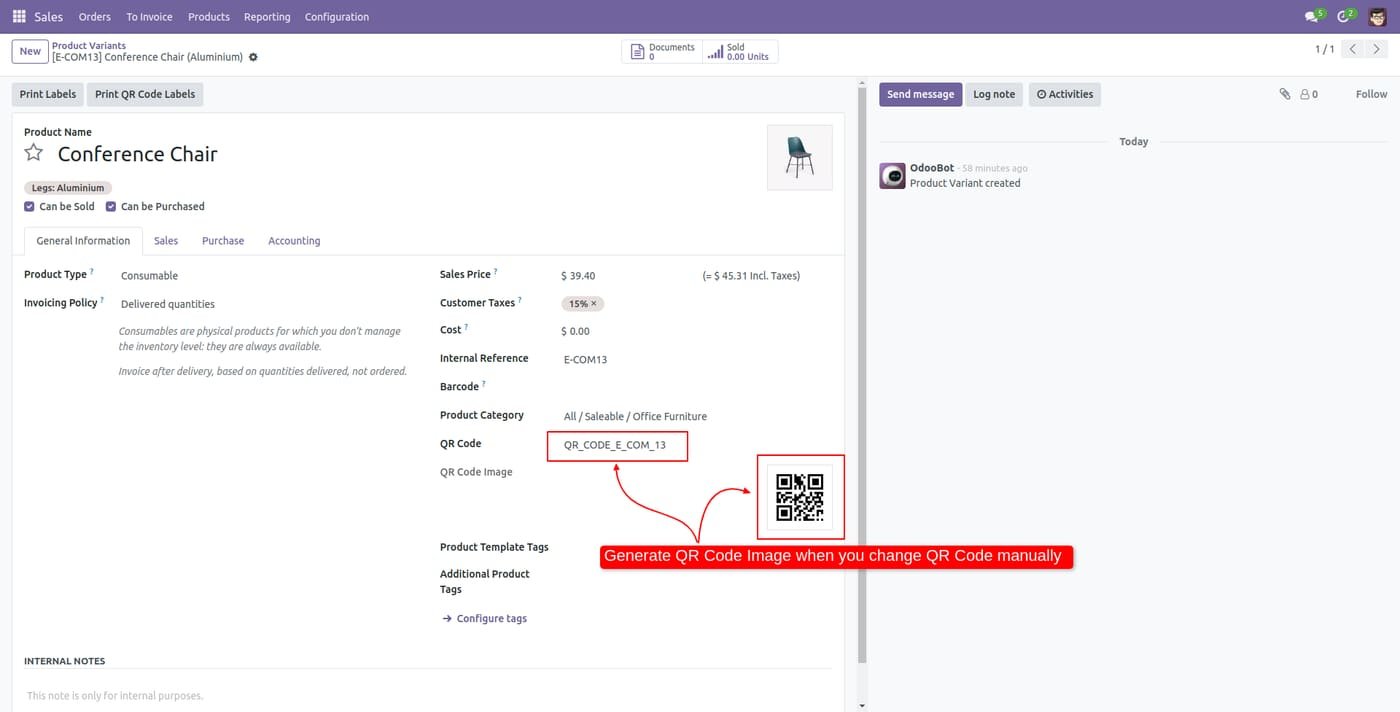Open the user avatar menu

point(1378,17)
